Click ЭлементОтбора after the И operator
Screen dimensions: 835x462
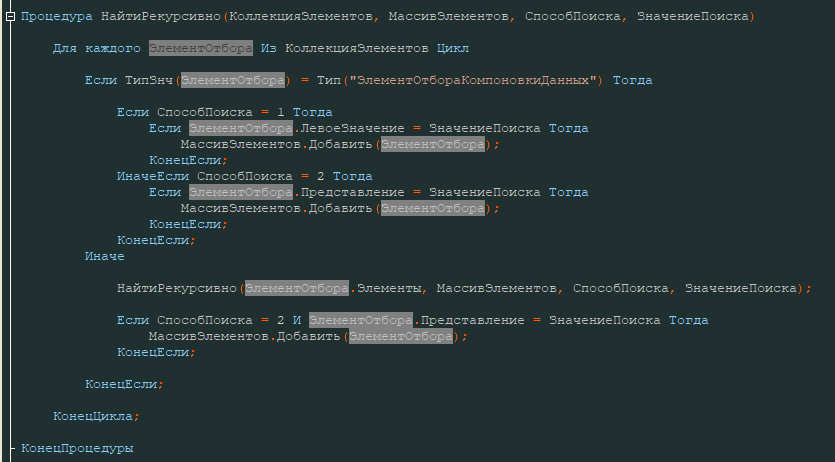(x=361, y=320)
